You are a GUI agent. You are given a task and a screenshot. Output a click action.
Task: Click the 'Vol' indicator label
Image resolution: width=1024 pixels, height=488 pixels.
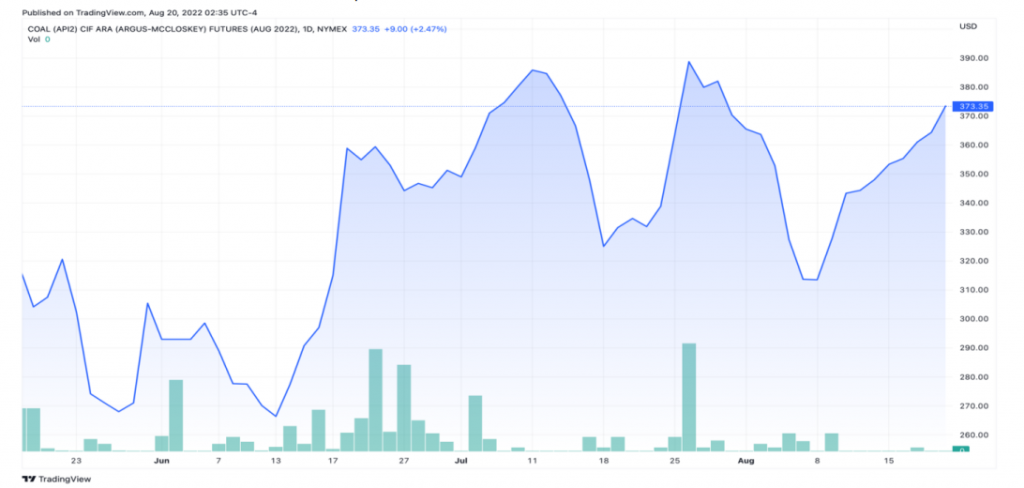click(x=33, y=40)
